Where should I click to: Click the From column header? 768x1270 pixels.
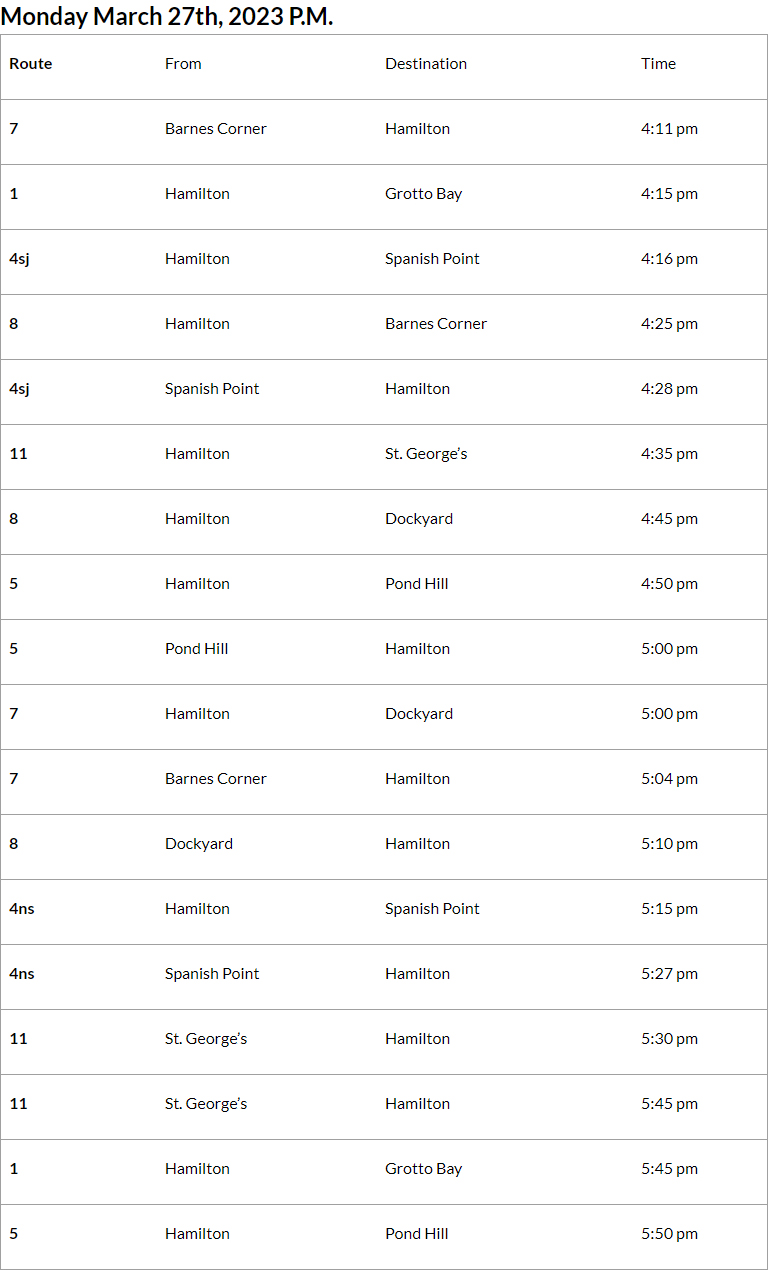(x=183, y=64)
